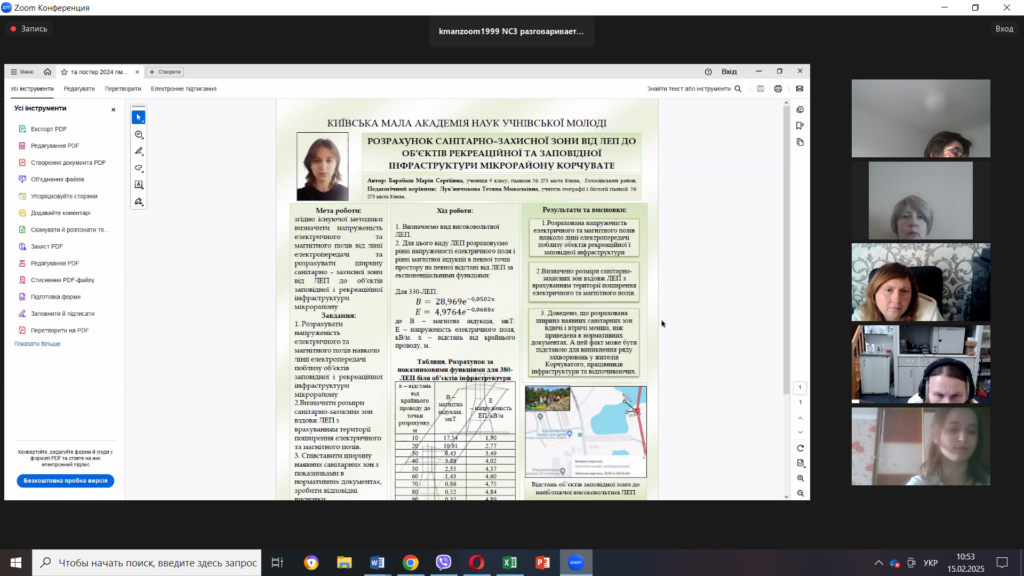The image size is (1024, 576).
Task: Sign in to Acrobat via Вхід
Action: pos(729,72)
